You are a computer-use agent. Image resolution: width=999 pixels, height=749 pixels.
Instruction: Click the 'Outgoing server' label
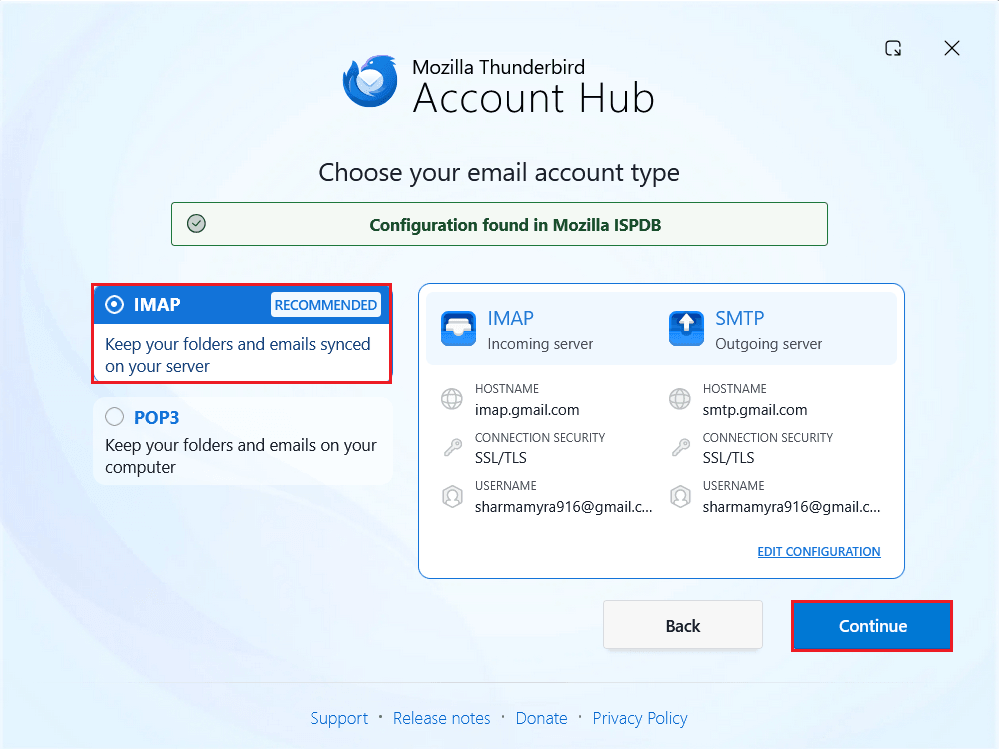(768, 344)
